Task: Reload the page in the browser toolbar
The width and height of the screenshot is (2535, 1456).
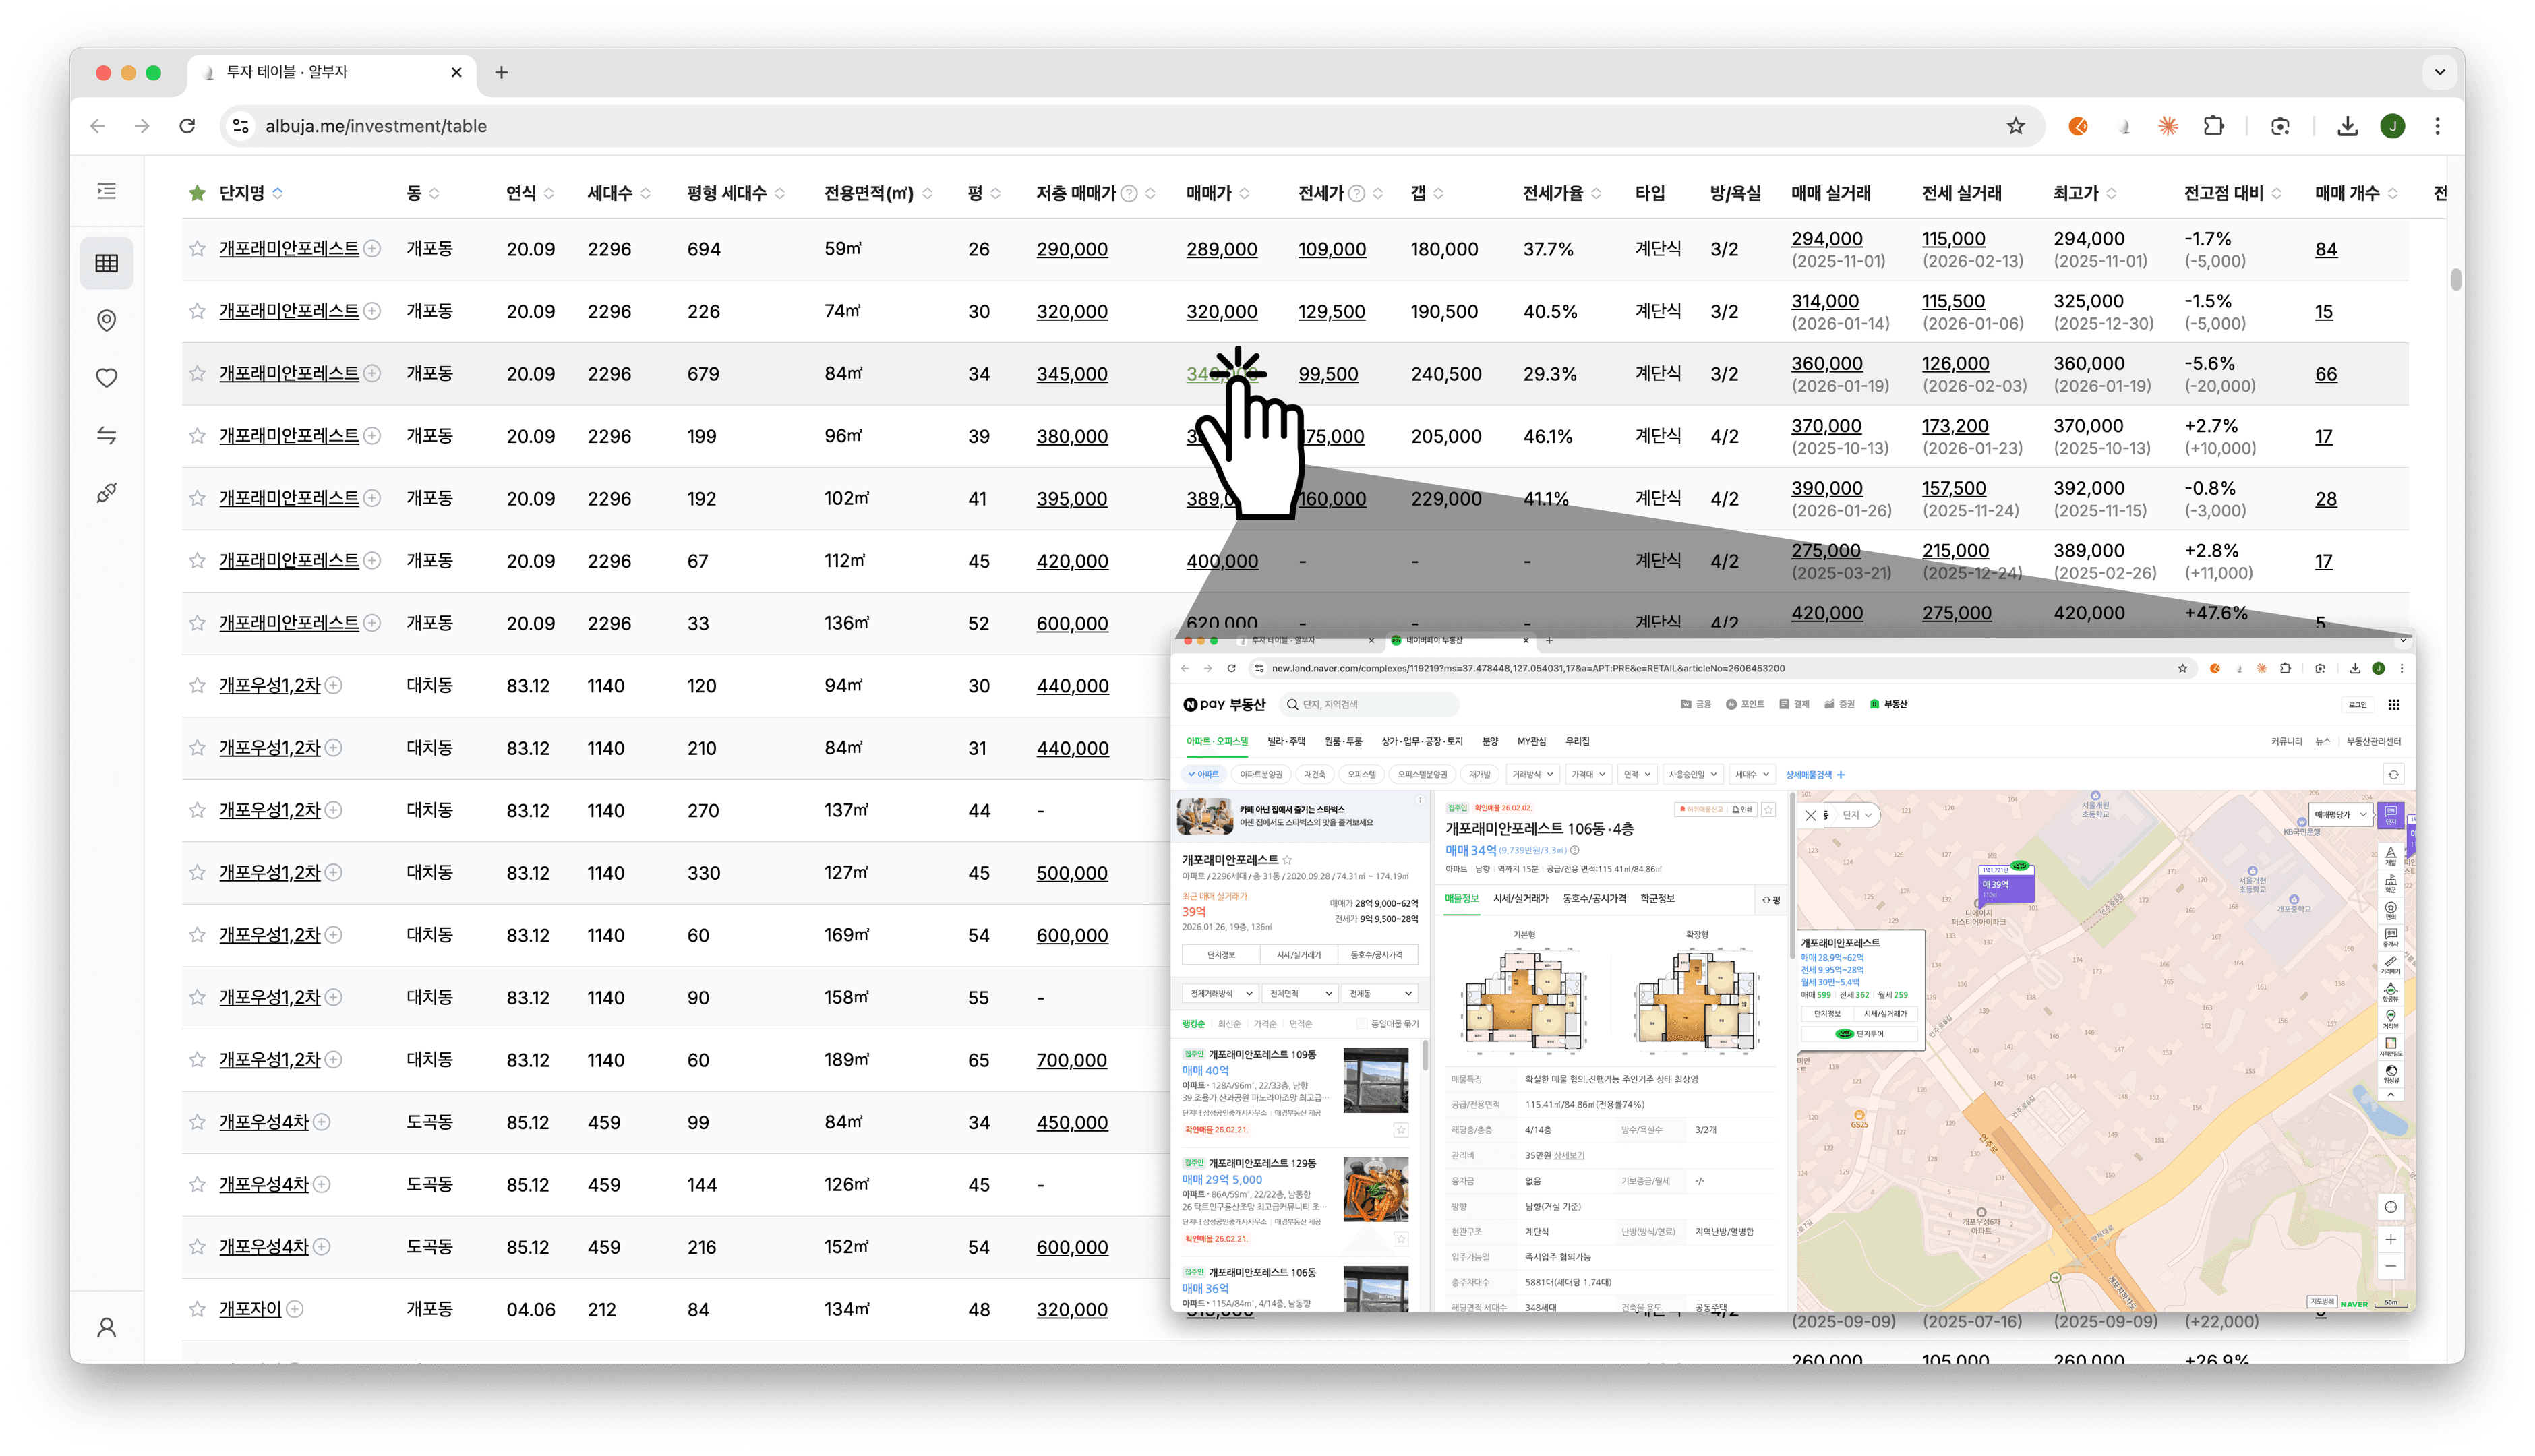Action: 187,126
